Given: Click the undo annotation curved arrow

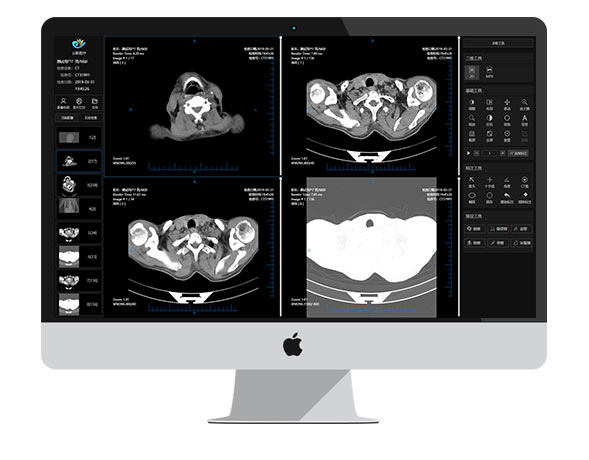Looking at the screenshot, I should click(507, 198).
